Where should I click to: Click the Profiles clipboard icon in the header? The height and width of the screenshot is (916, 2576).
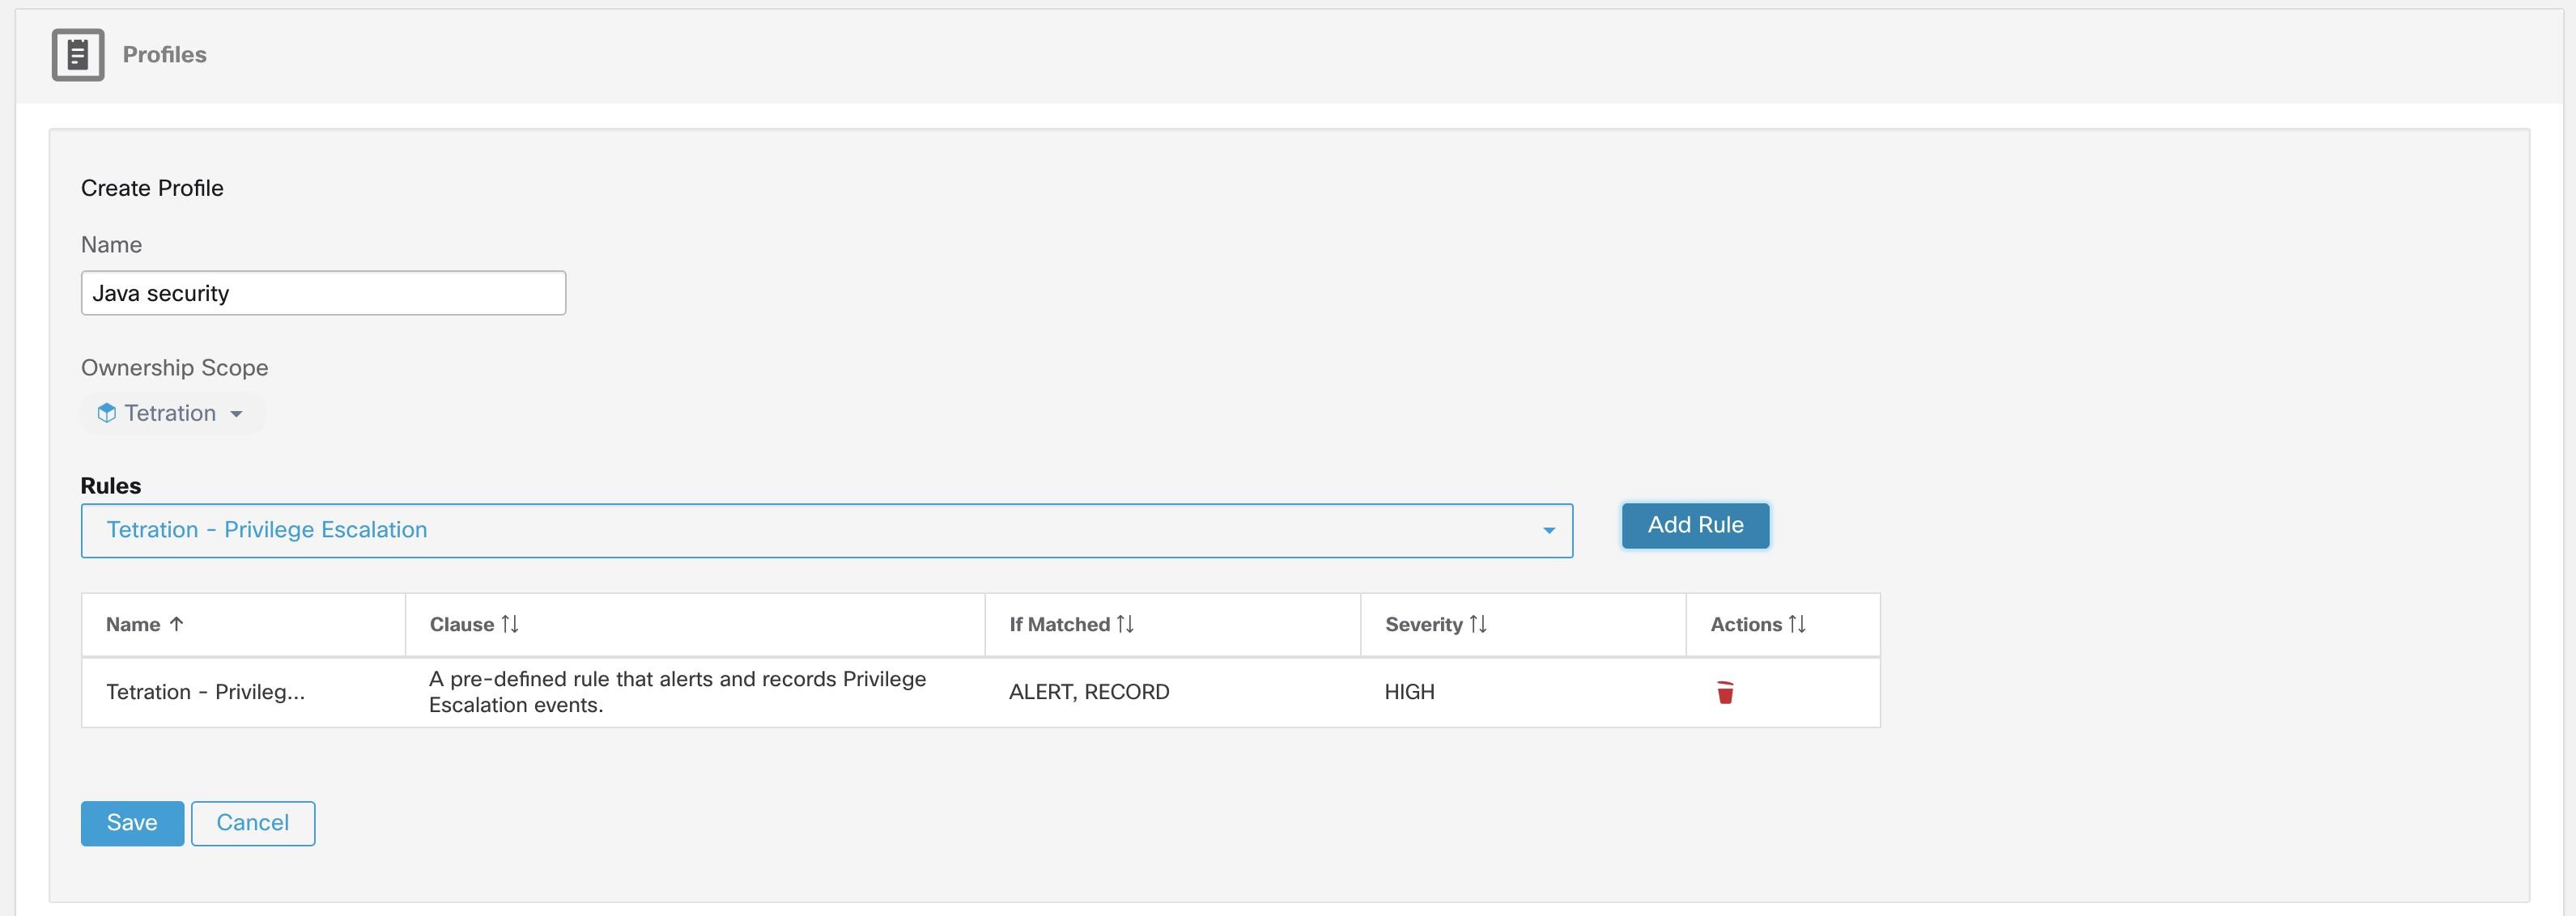tap(77, 55)
